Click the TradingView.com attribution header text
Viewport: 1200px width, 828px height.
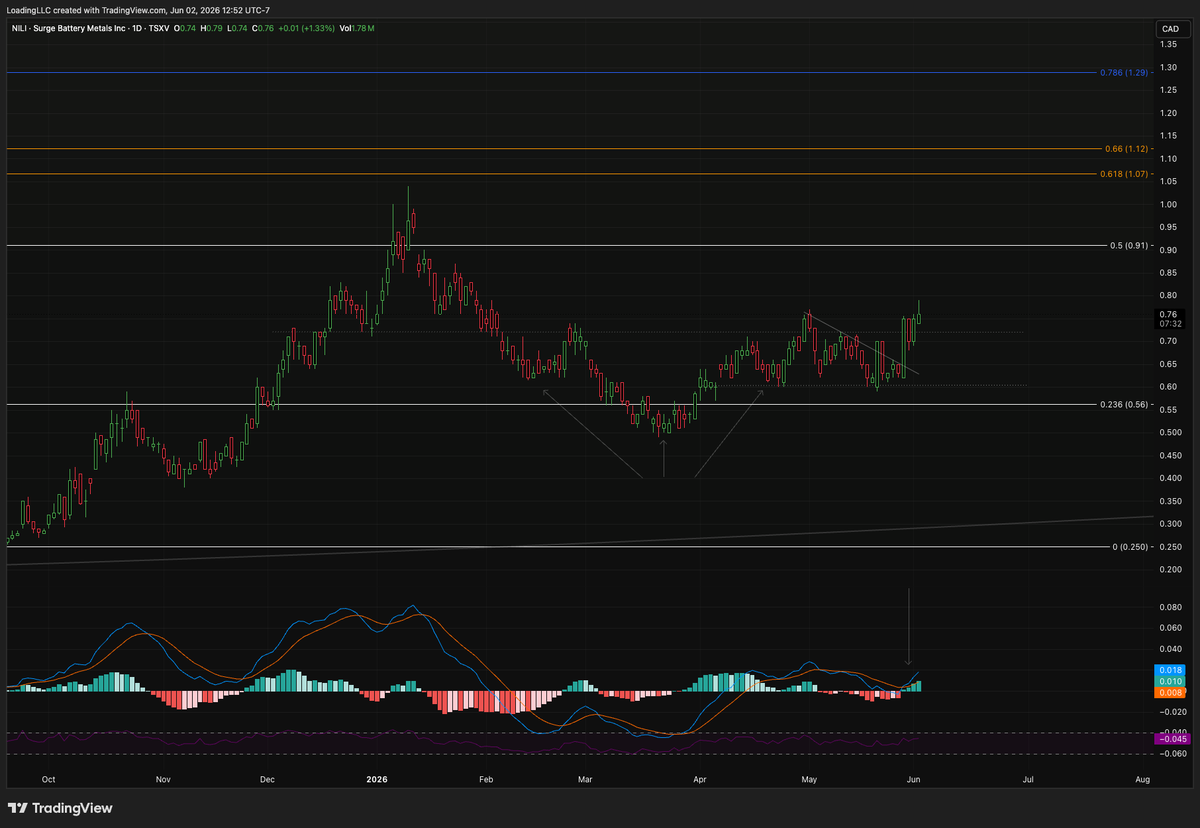138,10
